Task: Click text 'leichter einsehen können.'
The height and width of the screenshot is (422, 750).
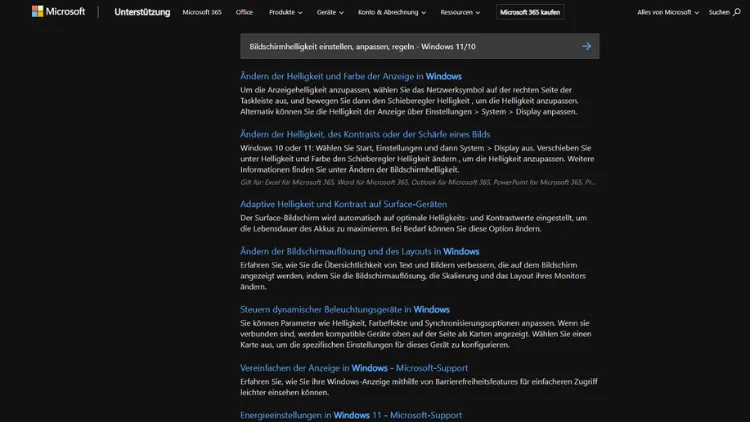Action: [x=284, y=392]
